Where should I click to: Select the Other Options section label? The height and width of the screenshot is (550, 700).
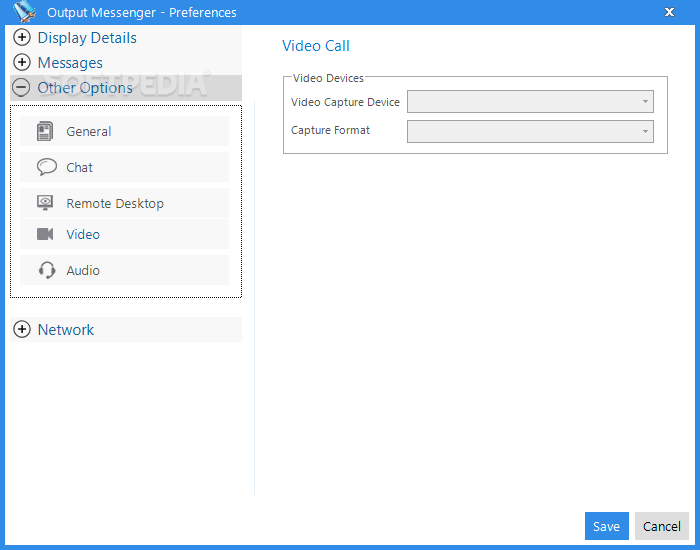pos(85,88)
